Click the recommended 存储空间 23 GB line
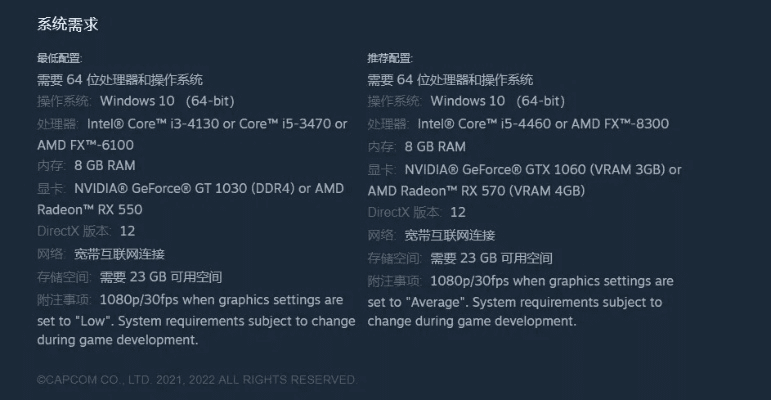Screen dimensions: 771x400 460,258
